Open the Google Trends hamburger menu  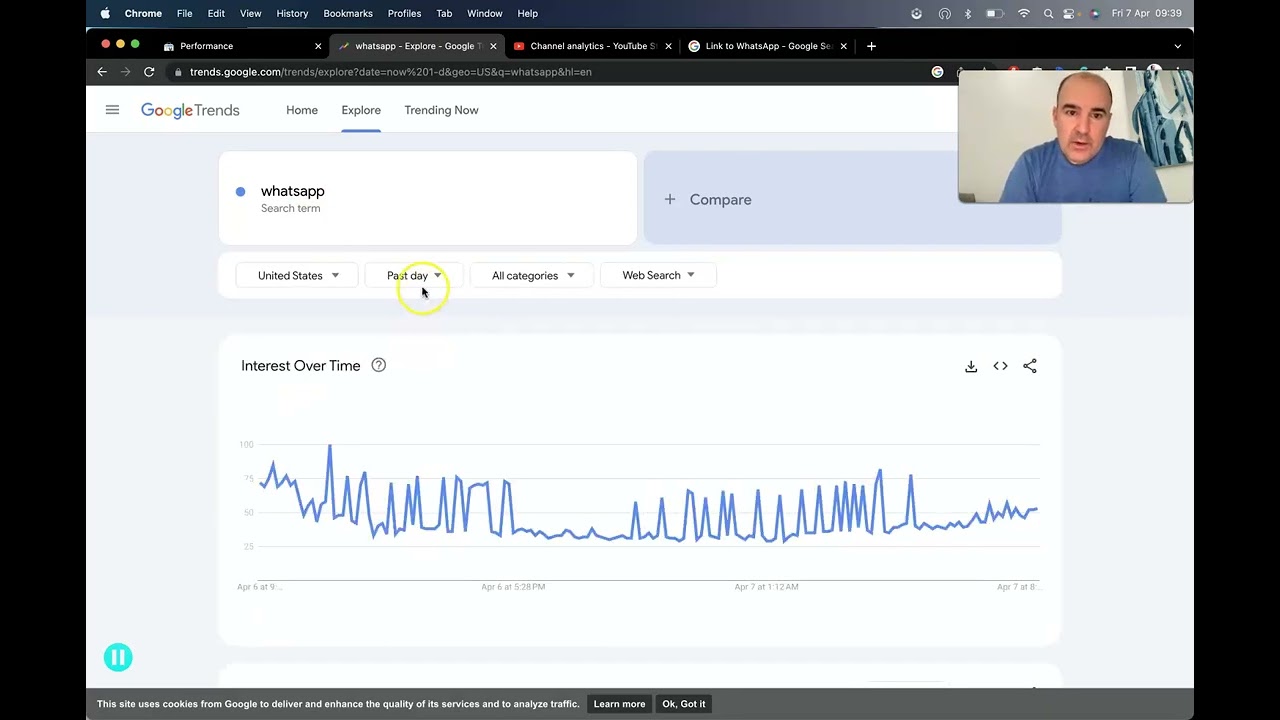(x=112, y=110)
